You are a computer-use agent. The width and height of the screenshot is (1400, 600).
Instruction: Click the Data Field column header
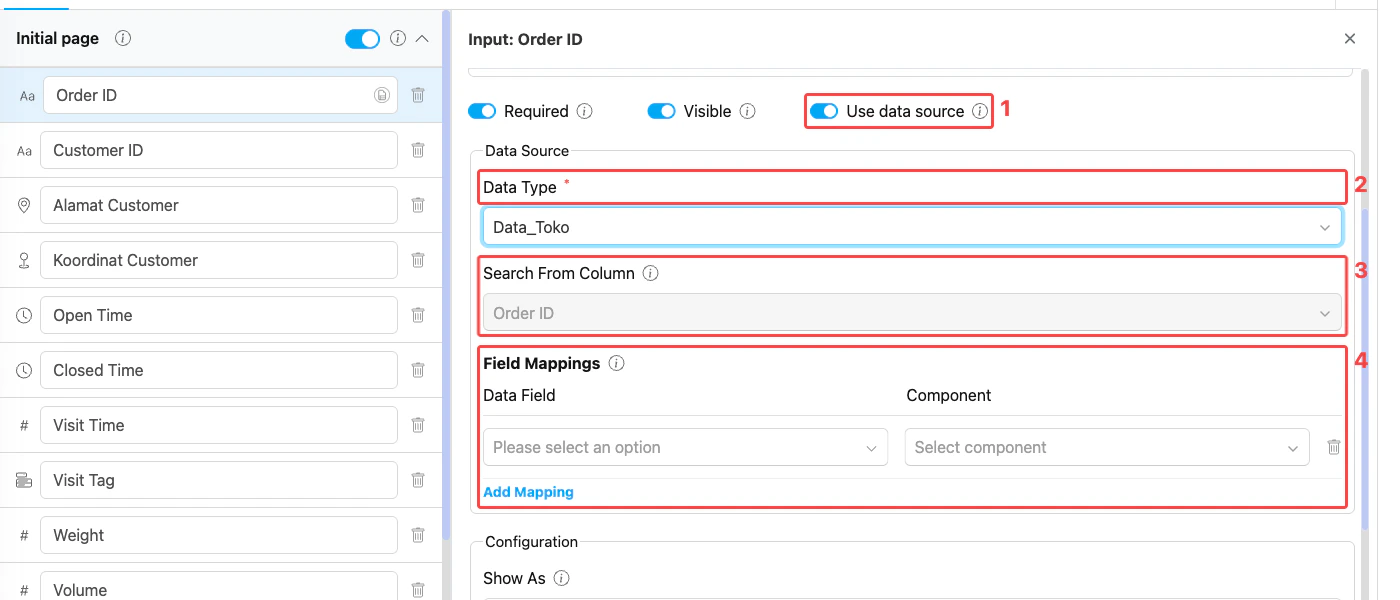click(x=519, y=396)
